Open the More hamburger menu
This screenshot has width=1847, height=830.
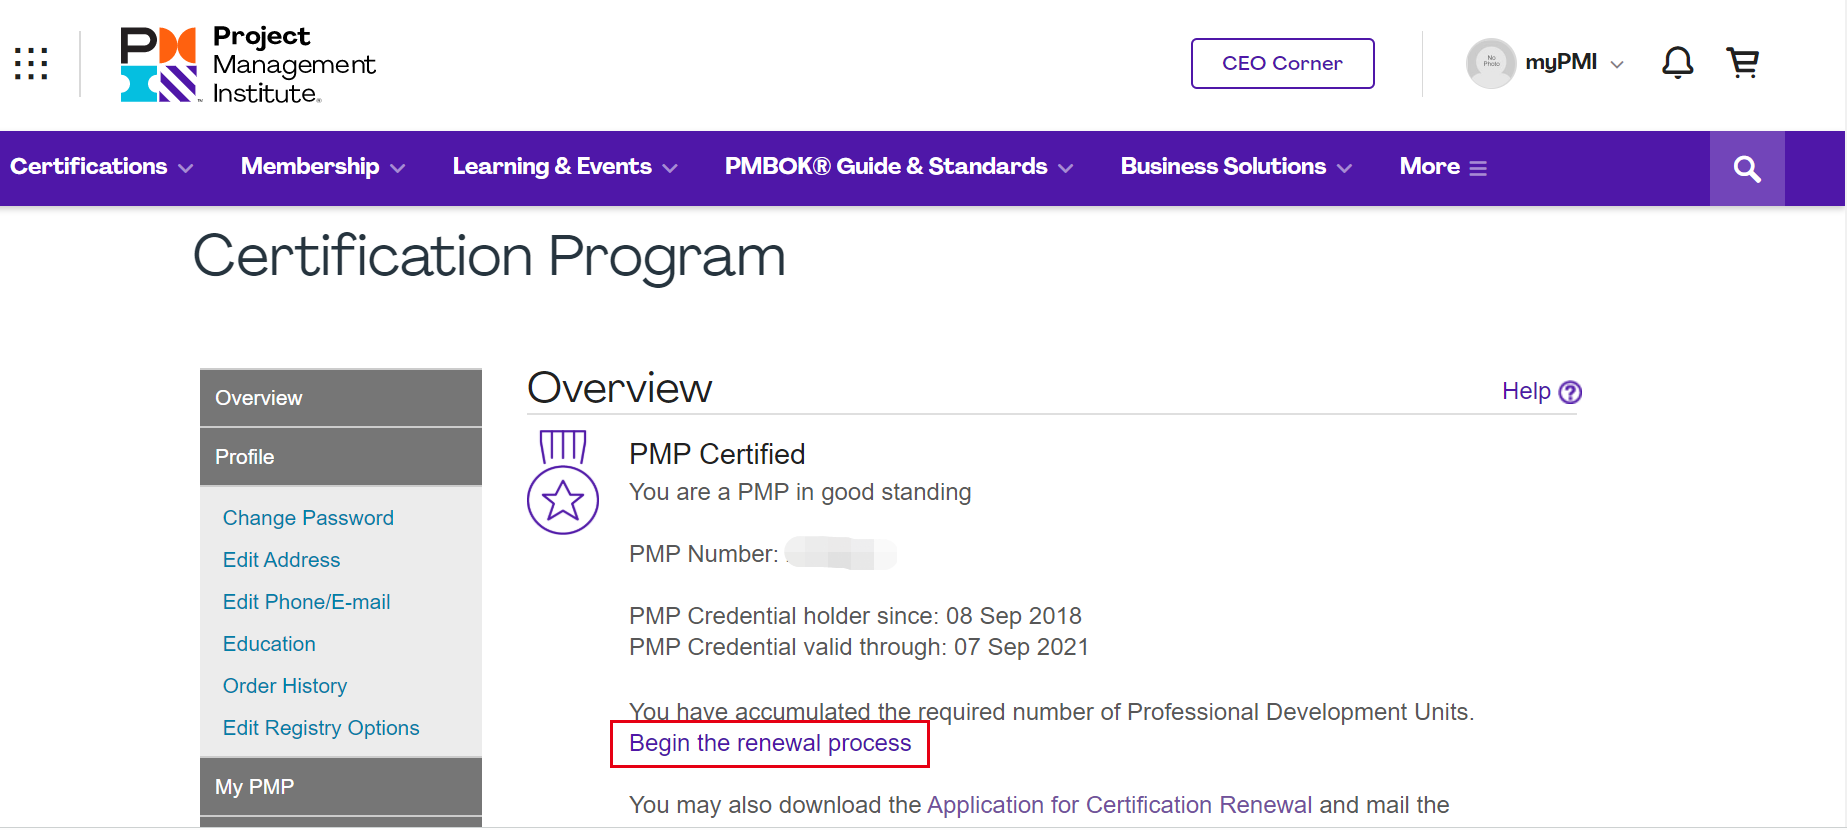coord(1443,167)
